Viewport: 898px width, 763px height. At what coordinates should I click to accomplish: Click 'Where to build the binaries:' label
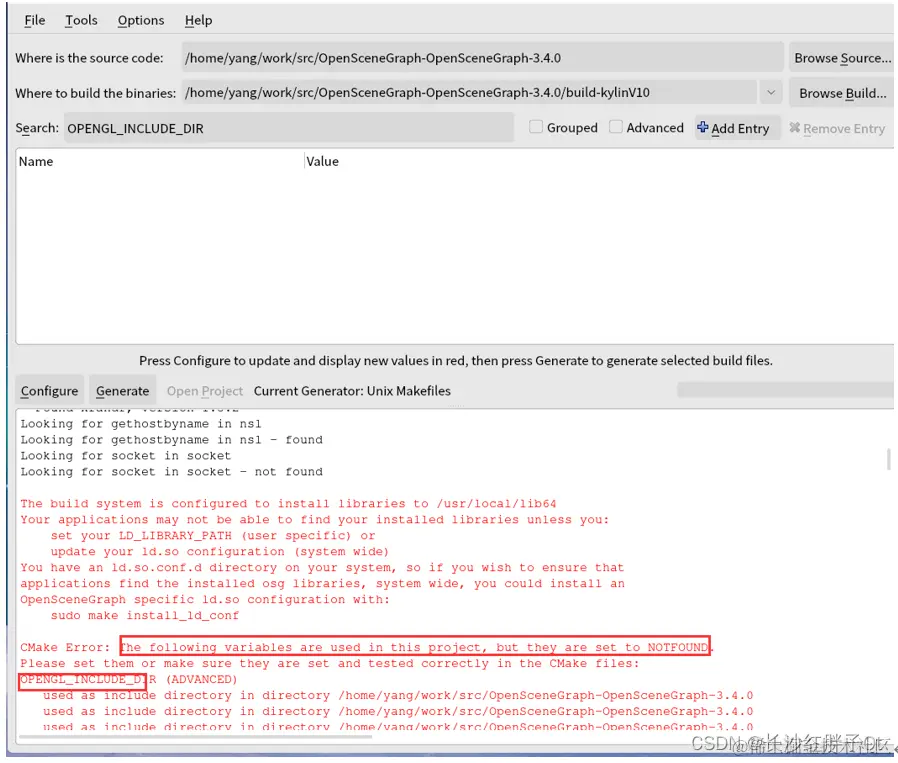coord(95,93)
